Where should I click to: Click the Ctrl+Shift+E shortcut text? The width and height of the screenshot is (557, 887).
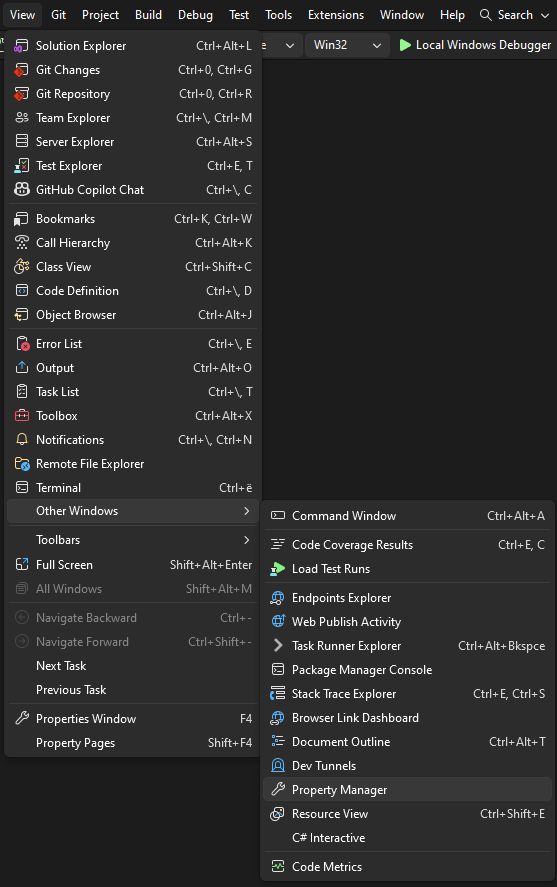pos(512,813)
